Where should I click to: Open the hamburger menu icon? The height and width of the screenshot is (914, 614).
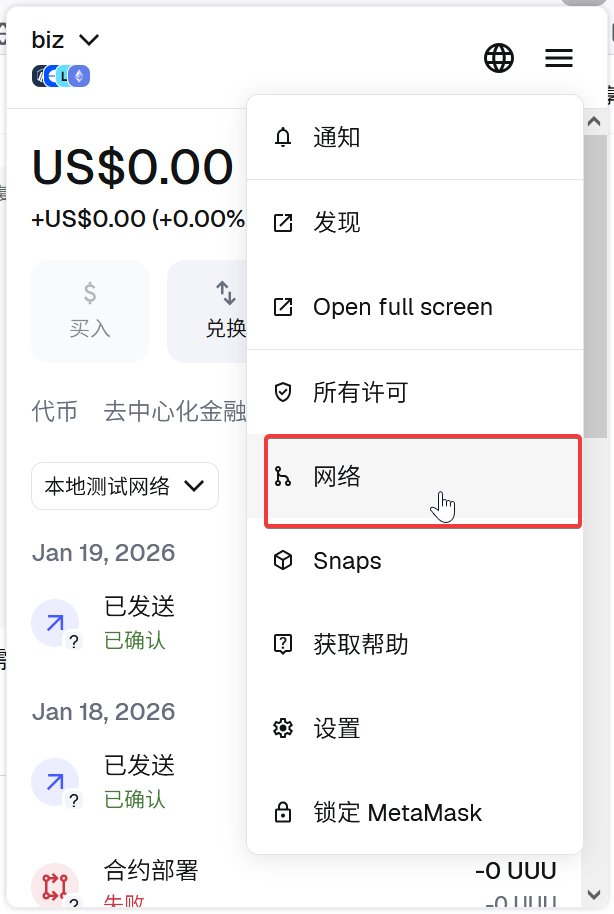558,58
